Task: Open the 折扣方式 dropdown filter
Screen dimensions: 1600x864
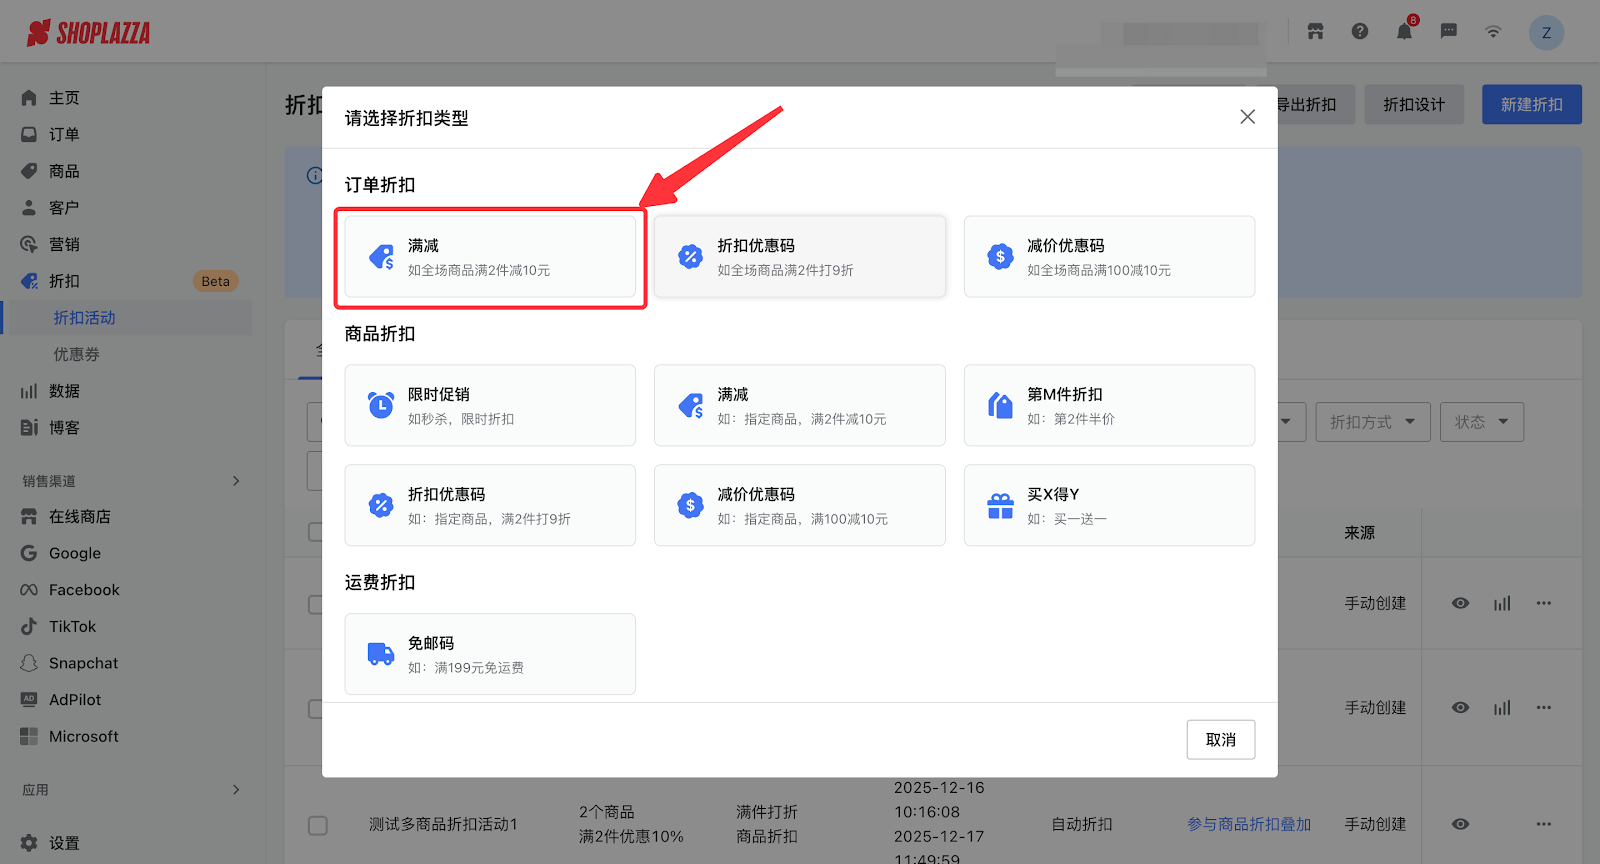Action: click(x=1372, y=422)
